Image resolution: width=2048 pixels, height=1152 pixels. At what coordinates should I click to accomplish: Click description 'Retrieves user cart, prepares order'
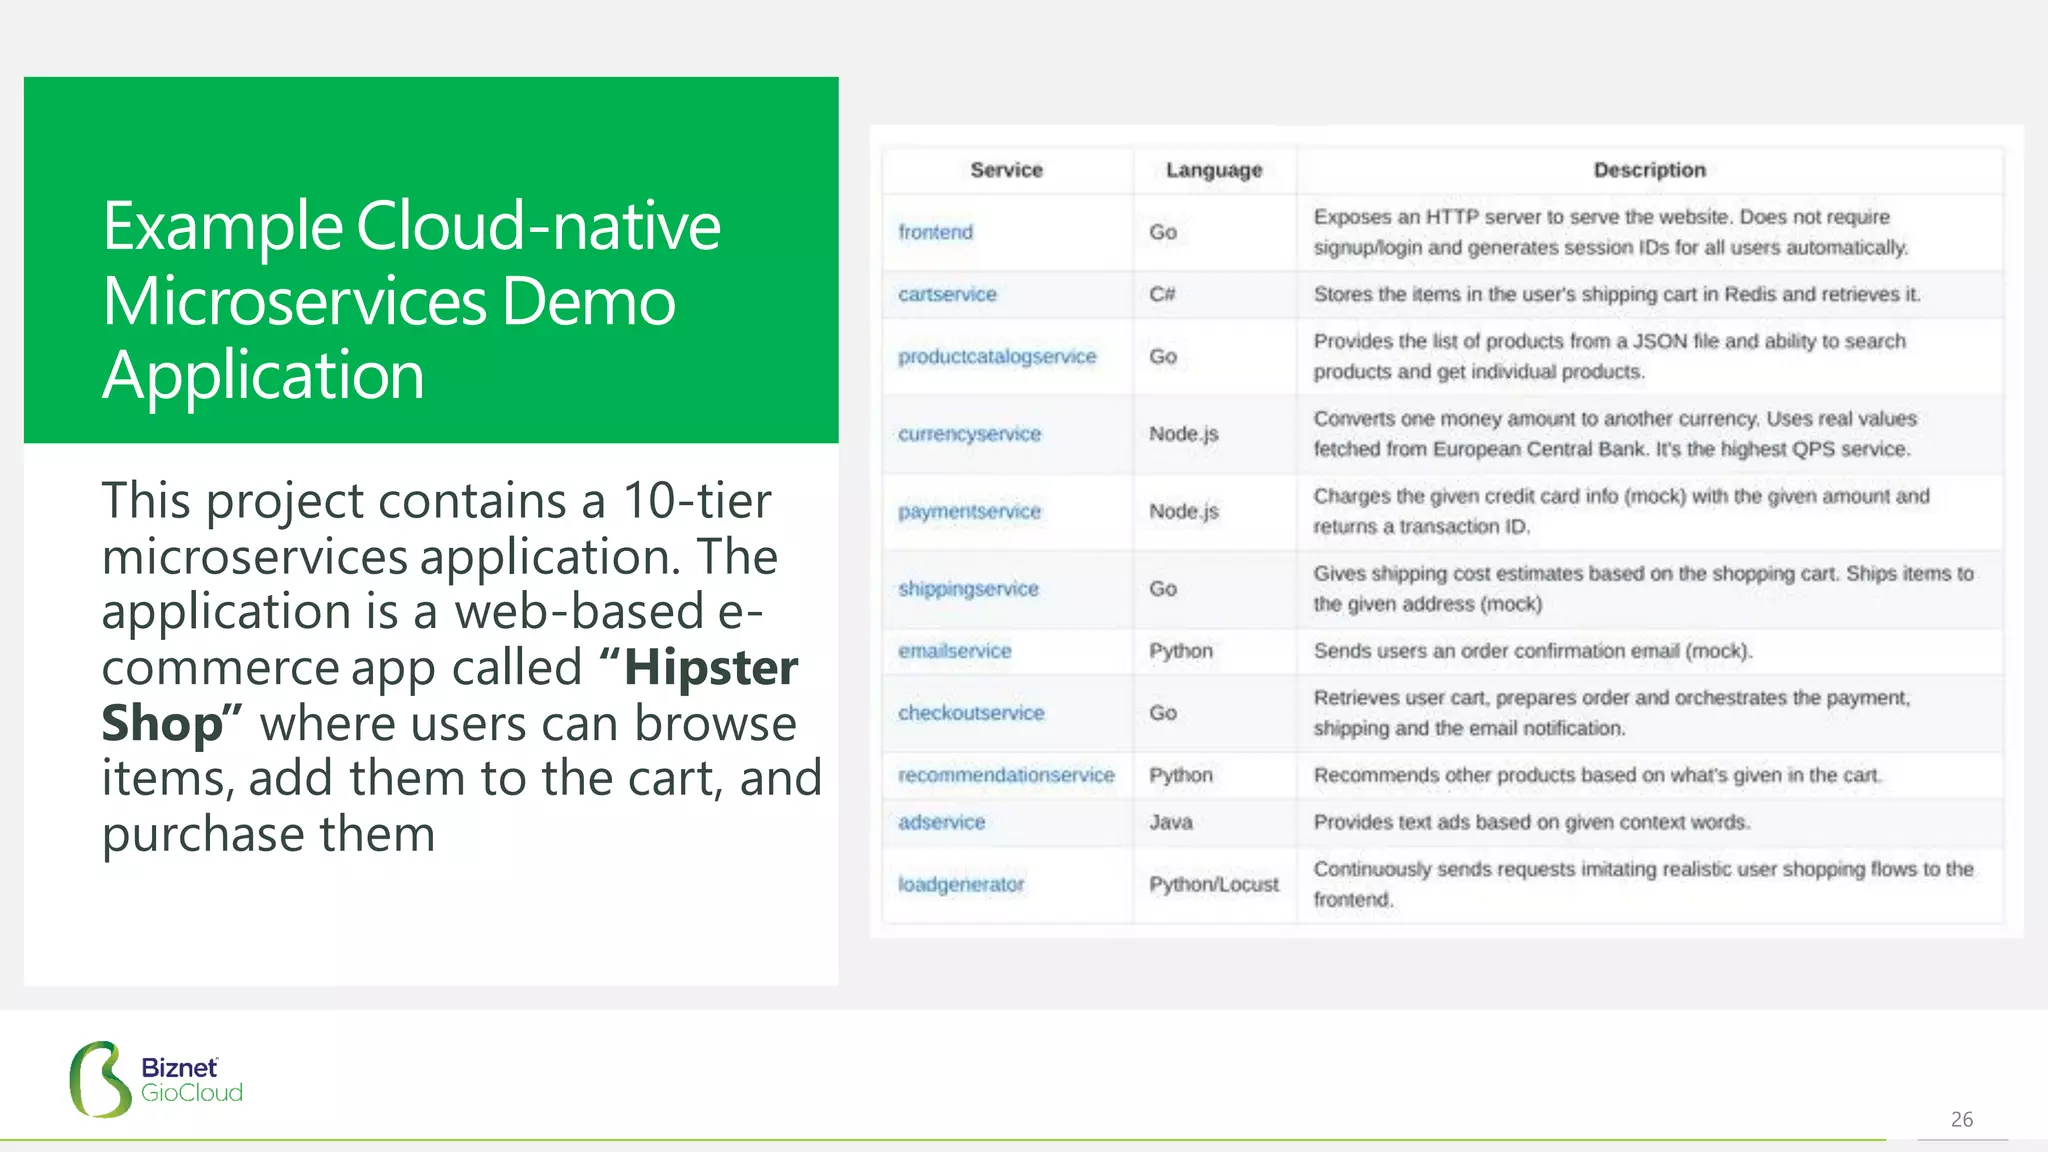(x=1612, y=713)
